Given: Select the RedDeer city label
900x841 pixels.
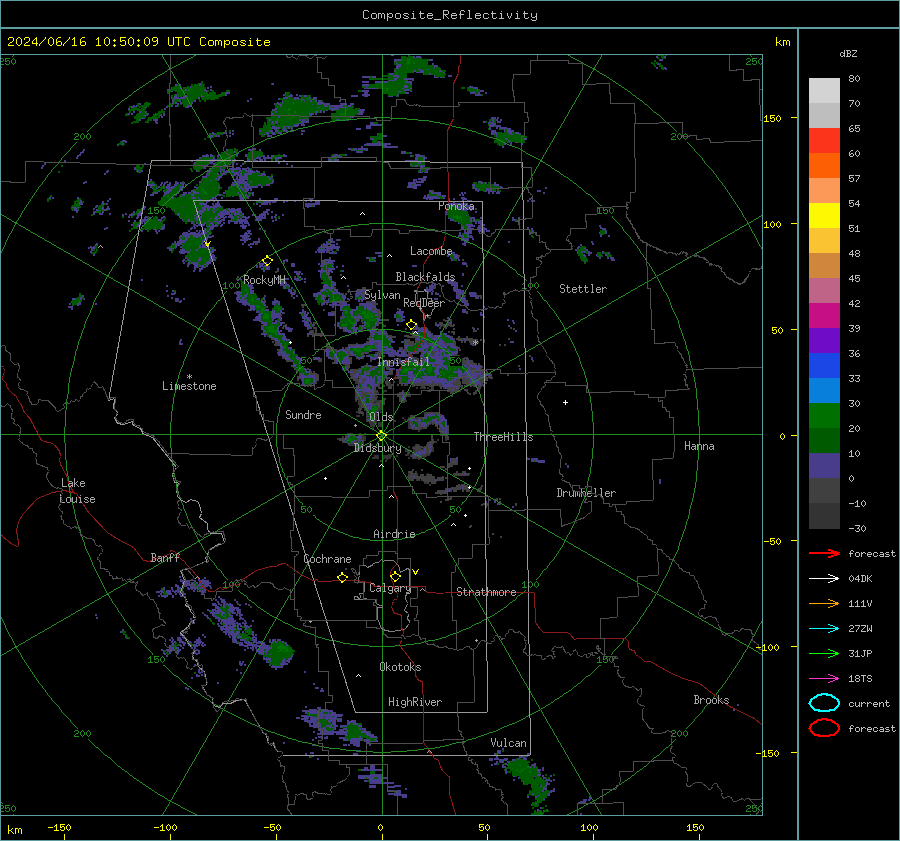Looking at the screenshot, I should coord(424,303).
